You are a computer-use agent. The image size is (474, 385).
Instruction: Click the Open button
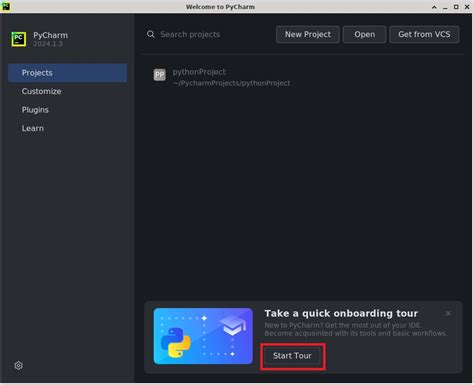[364, 34]
